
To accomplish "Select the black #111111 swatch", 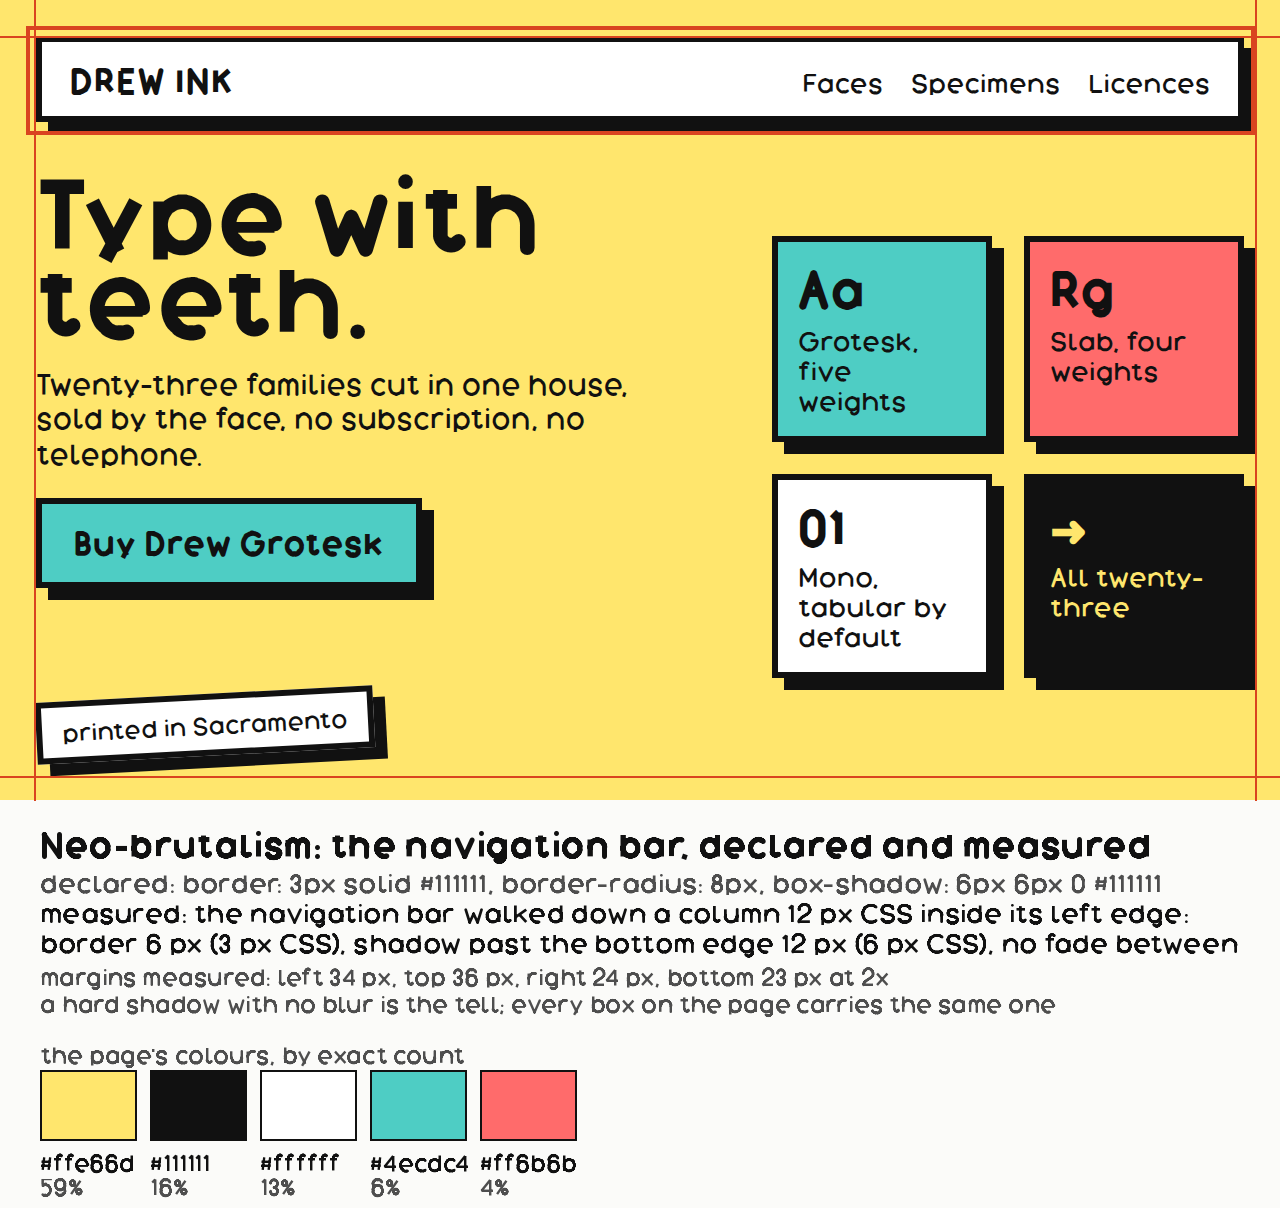I will point(198,1105).
